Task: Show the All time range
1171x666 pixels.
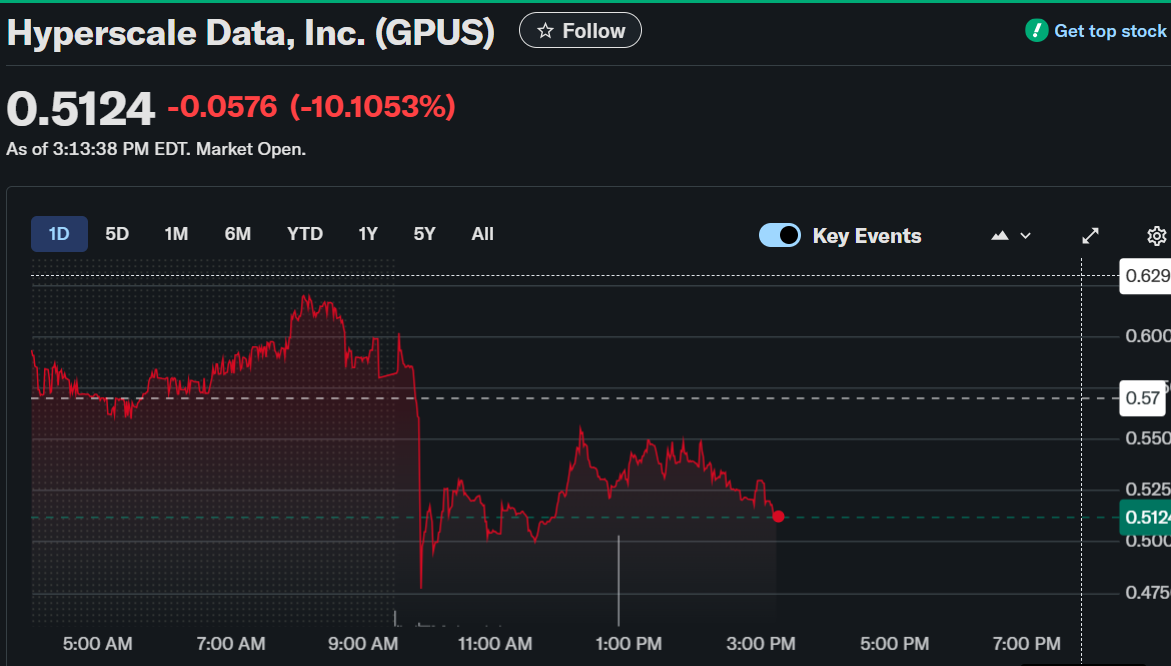Action: [483, 234]
